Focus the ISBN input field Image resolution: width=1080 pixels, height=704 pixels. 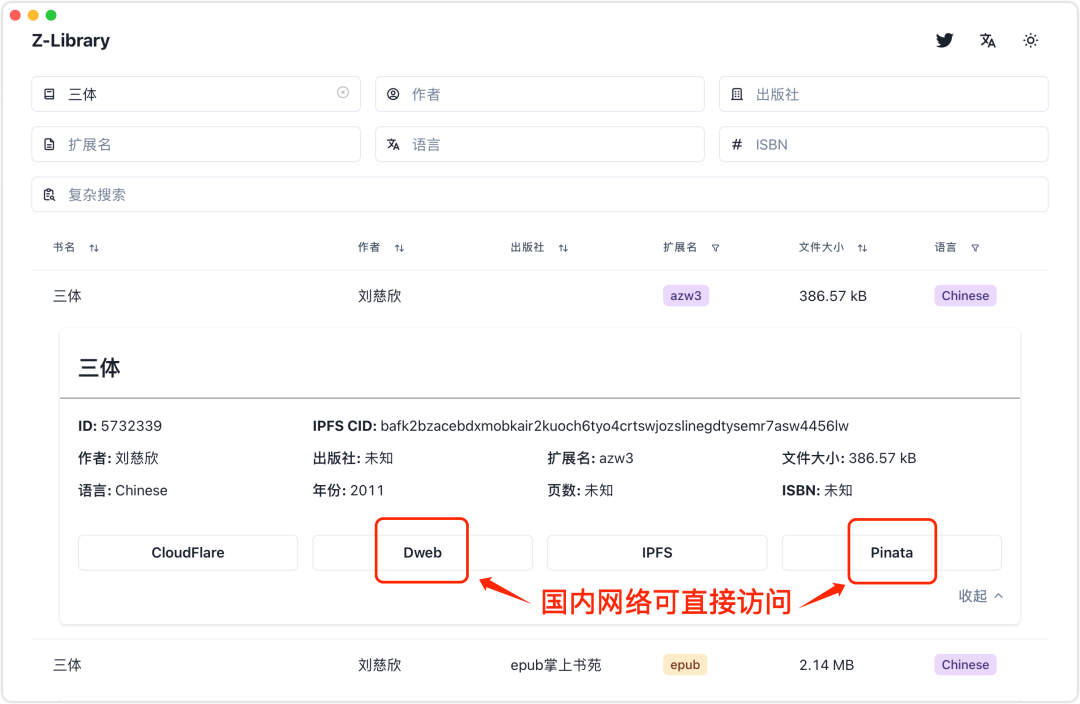click(884, 145)
